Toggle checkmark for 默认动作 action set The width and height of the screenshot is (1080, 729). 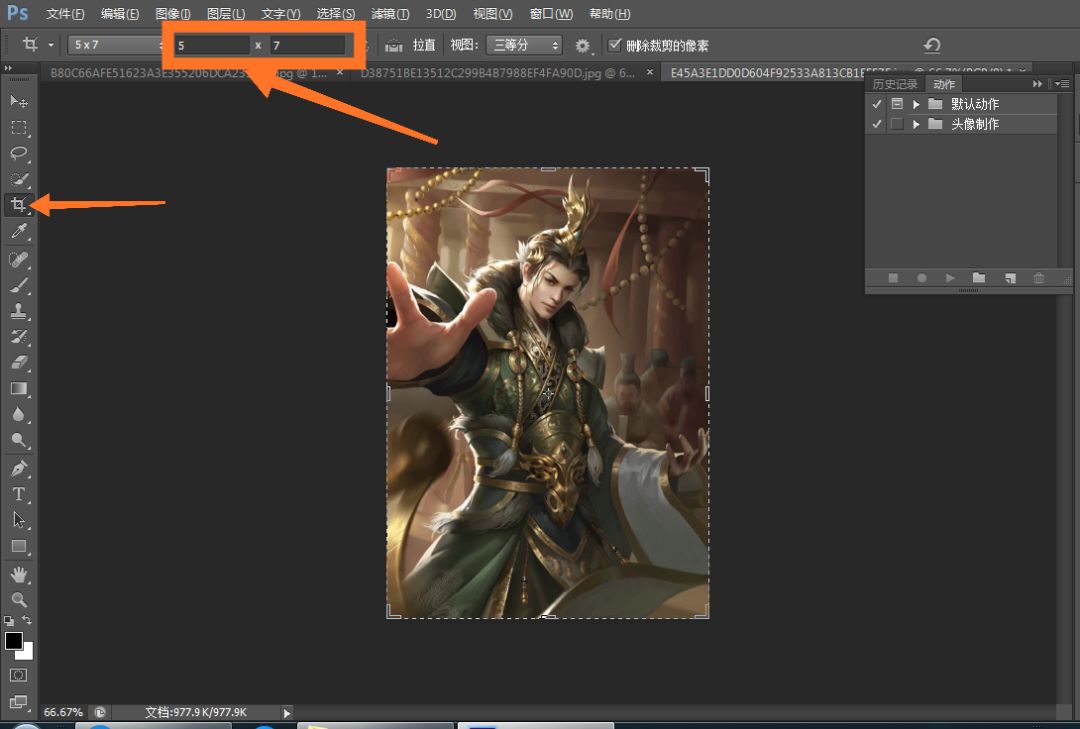pyautogui.click(x=877, y=104)
